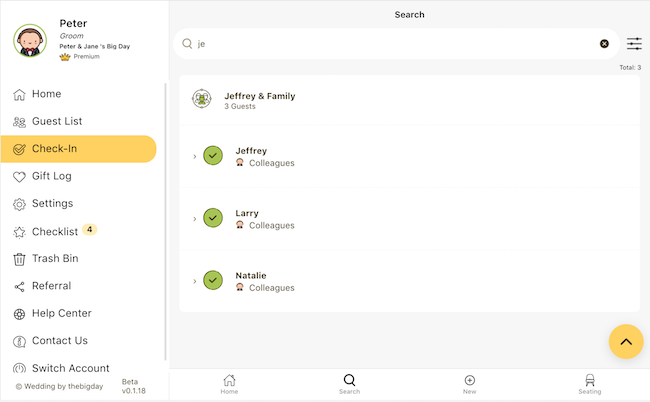Toggle Larry's check-in status circle
The width and height of the screenshot is (650, 402).
pyautogui.click(x=212, y=218)
